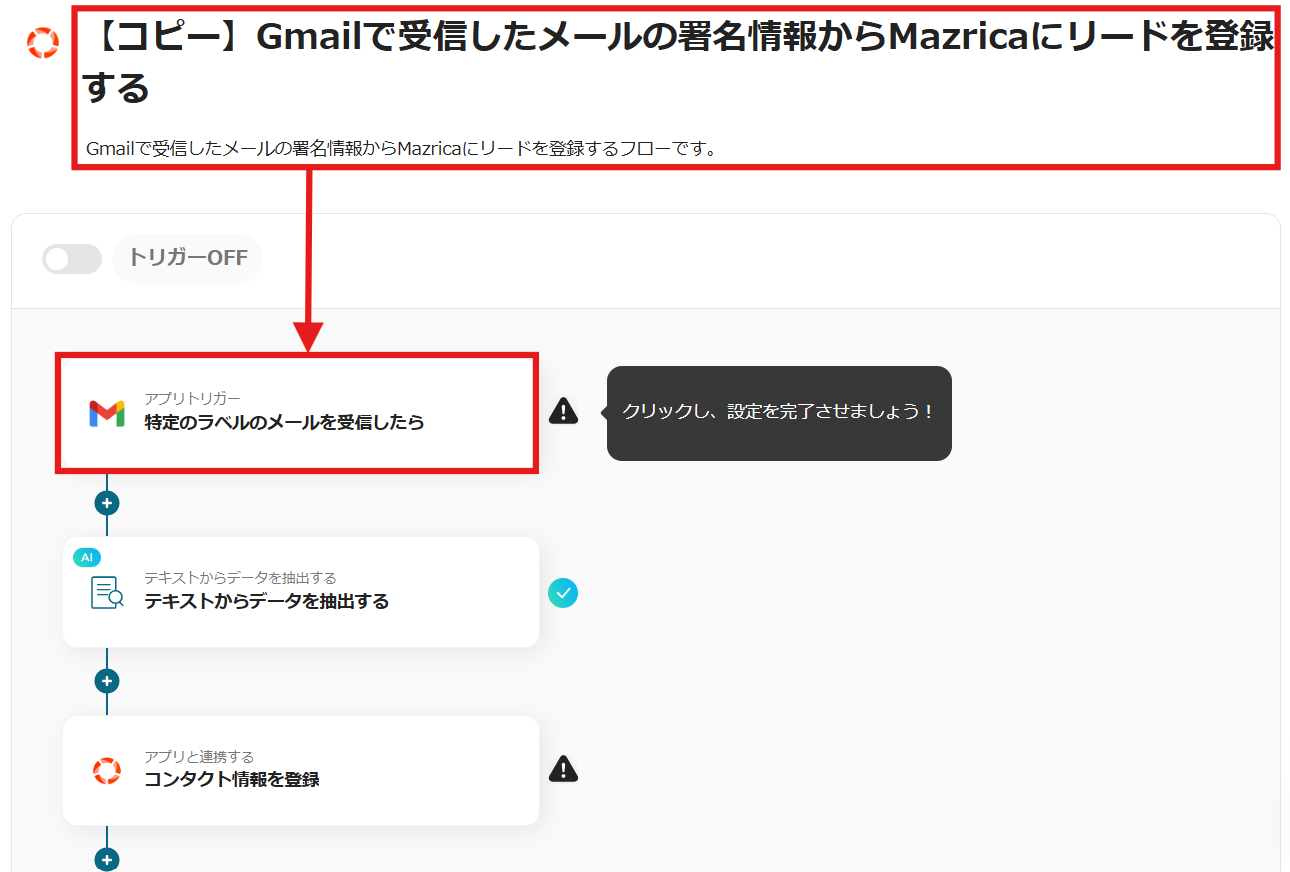Open the 特定のラベルのメールを受信したら trigger step
The height and width of the screenshot is (872, 1290).
coord(297,412)
